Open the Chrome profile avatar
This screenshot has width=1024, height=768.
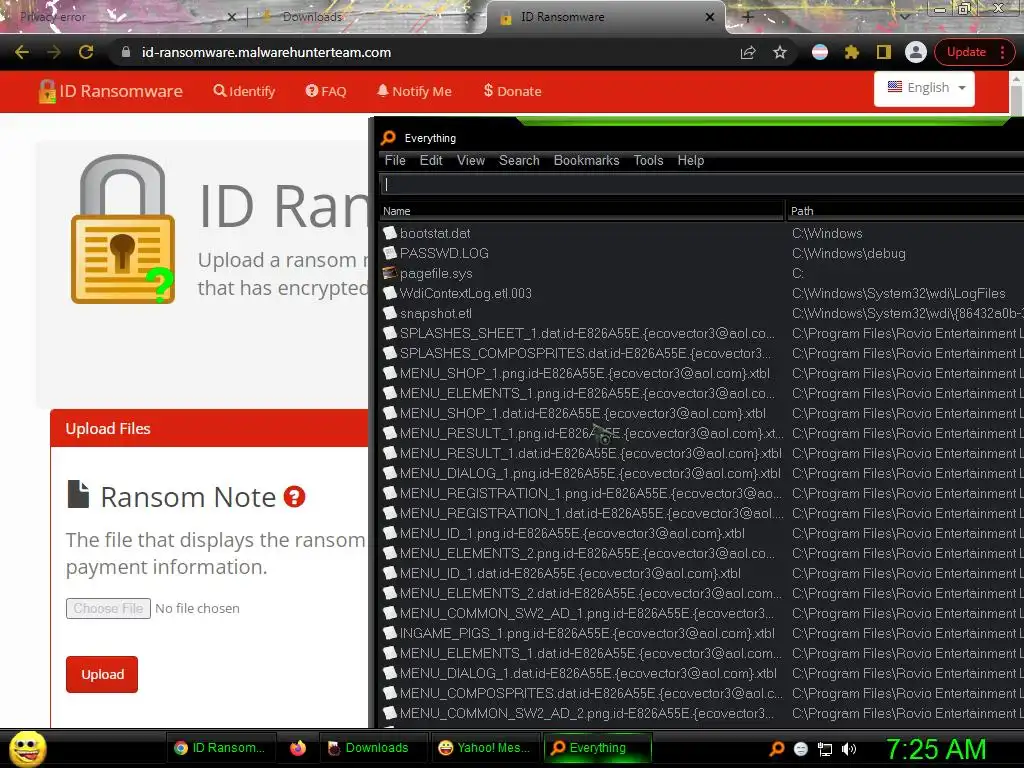click(x=916, y=52)
